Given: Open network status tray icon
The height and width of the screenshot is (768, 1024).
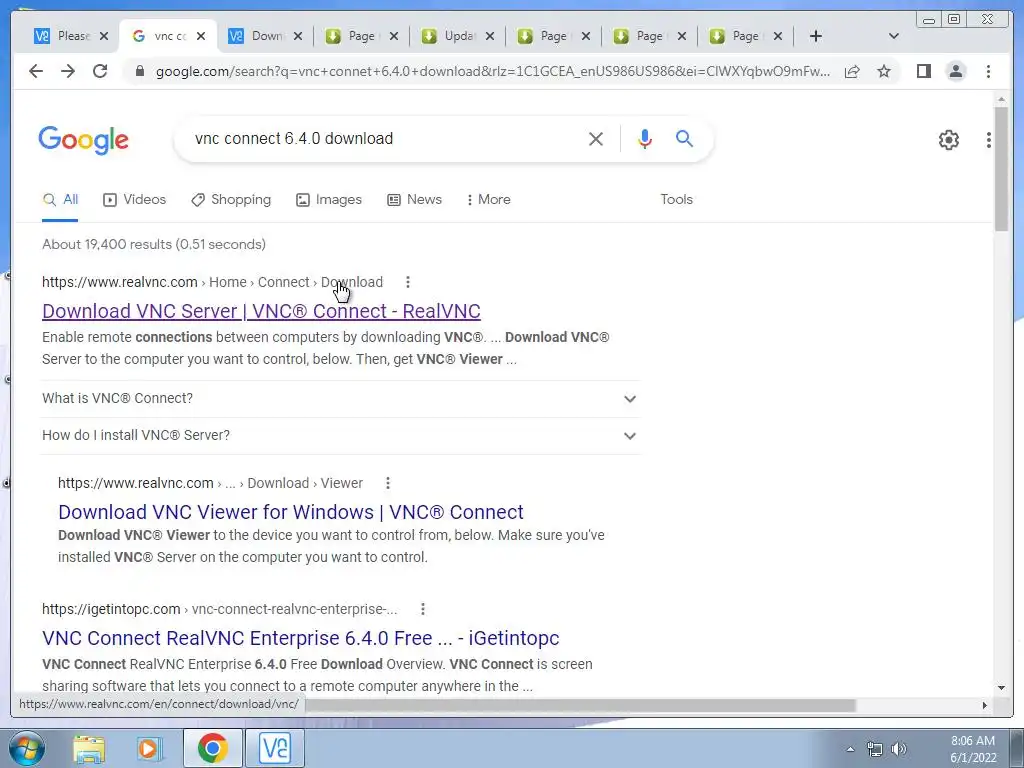Looking at the screenshot, I should point(874,749).
